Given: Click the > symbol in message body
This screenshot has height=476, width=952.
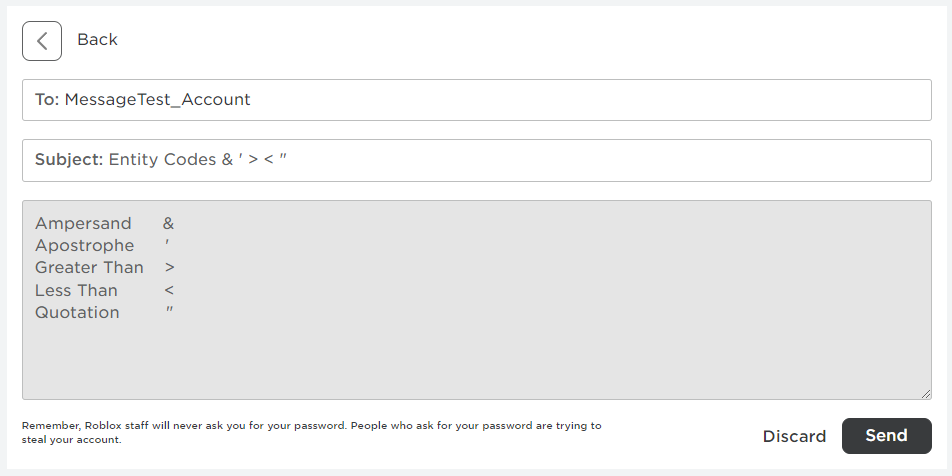Looking at the screenshot, I should point(170,268).
